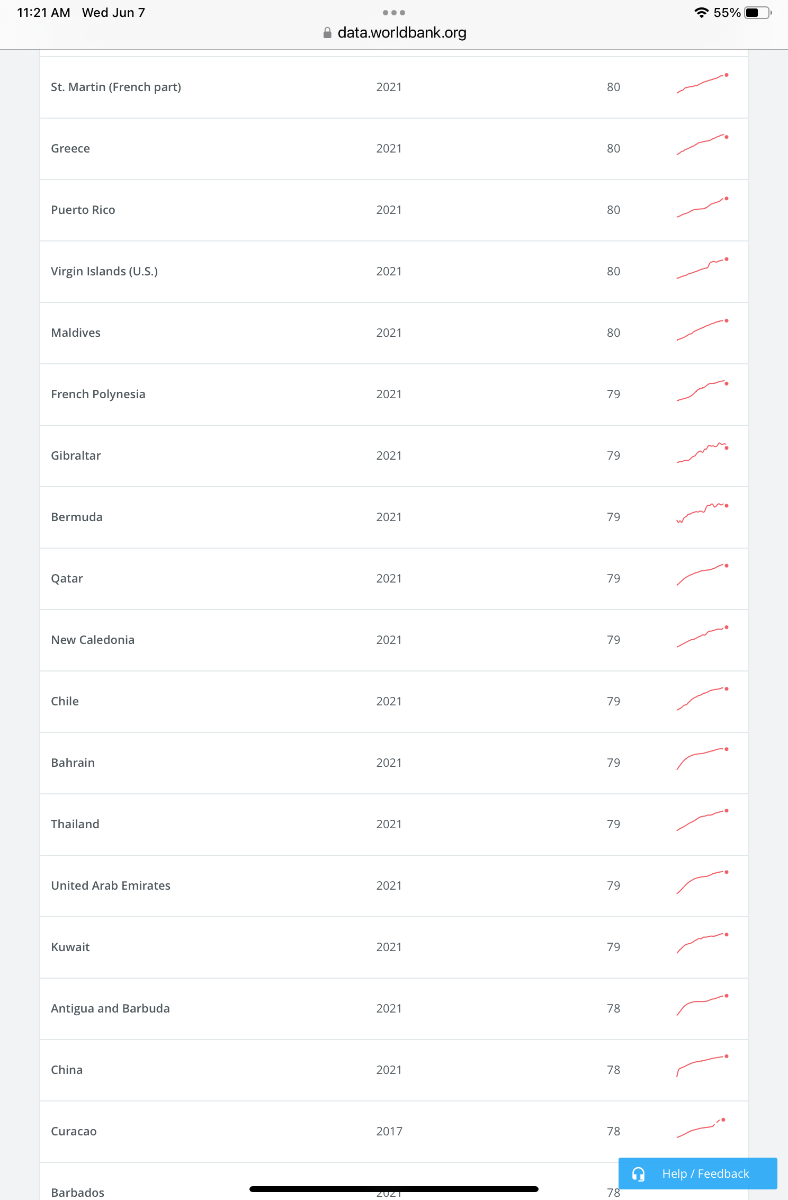Tap the battery indicator icon
Screen dimensions: 788x1200
[758, 13]
